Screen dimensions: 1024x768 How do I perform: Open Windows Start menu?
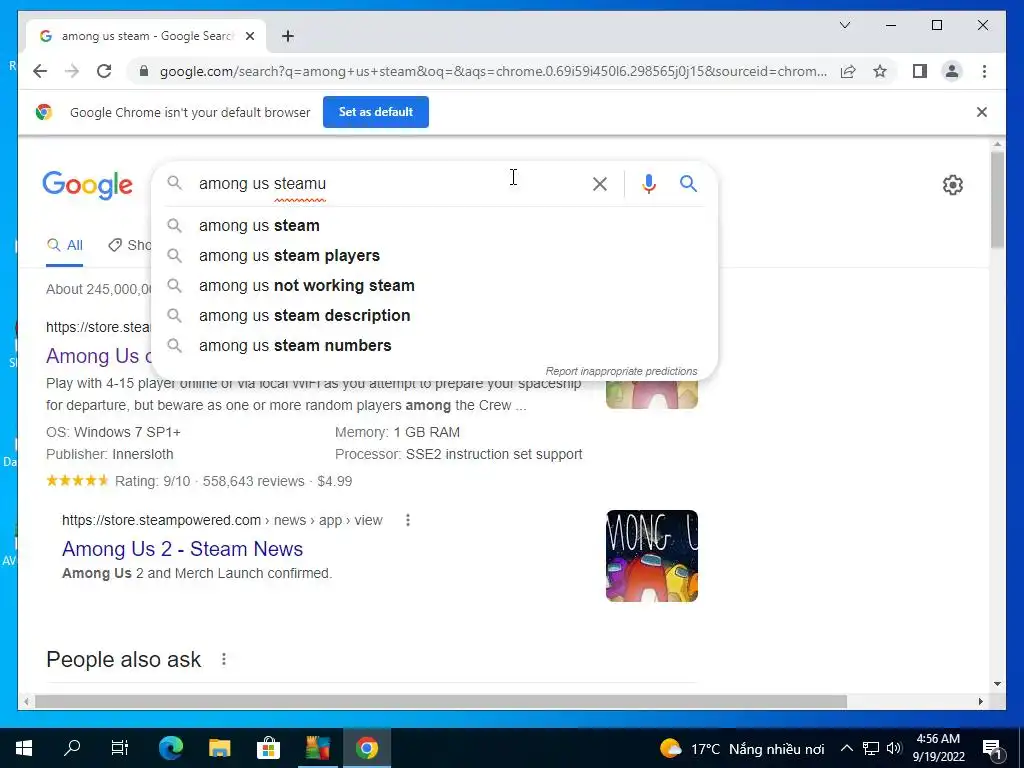click(24, 748)
